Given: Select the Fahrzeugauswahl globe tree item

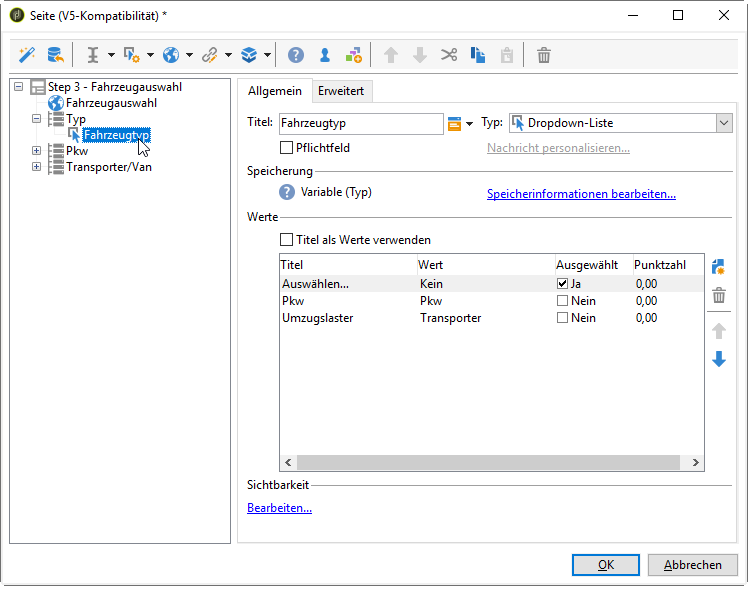Looking at the screenshot, I should (x=111, y=103).
